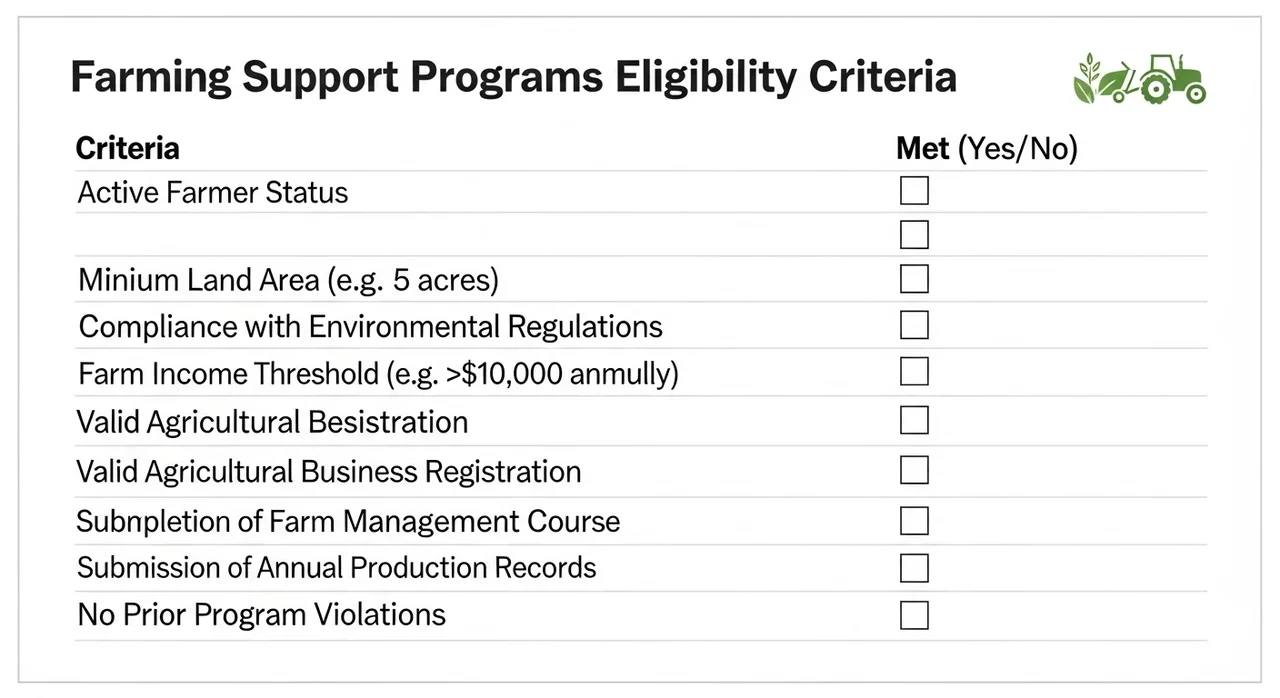Select the Active Farmer Status label
The width and height of the screenshot is (1280, 698).
point(213,192)
